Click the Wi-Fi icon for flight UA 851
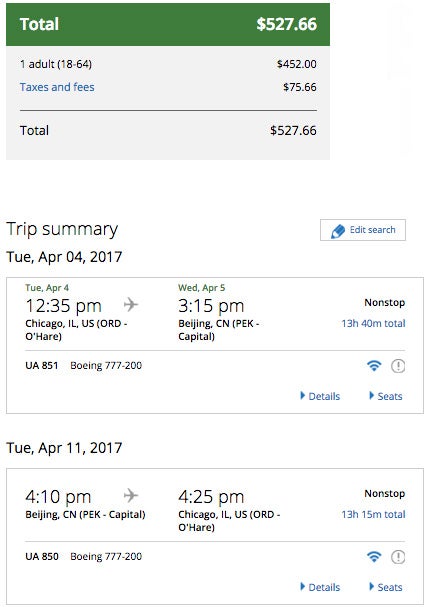 pyautogui.click(x=374, y=365)
